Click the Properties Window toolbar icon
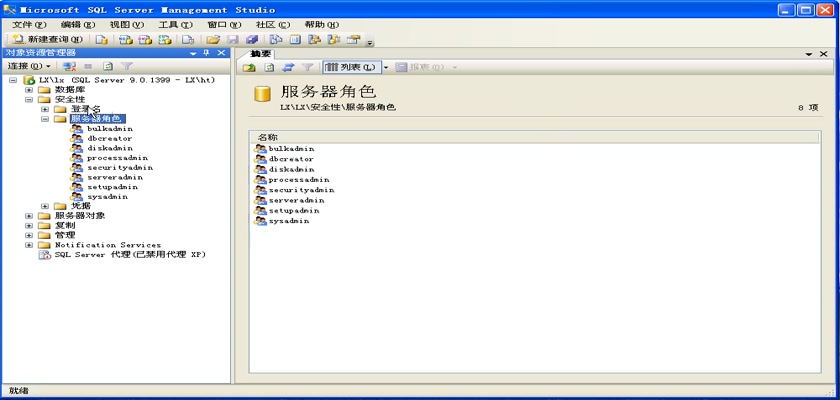This screenshot has height=400, width=840. pyautogui.click(x=353, y=40)
